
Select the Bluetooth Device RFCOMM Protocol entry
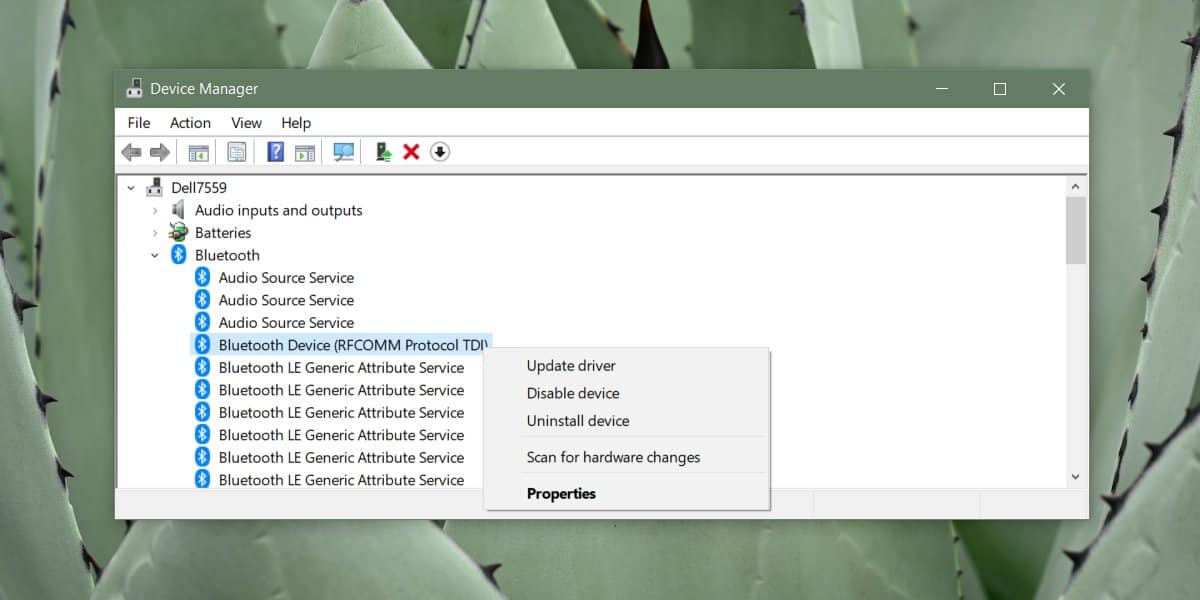coord(339,344)
